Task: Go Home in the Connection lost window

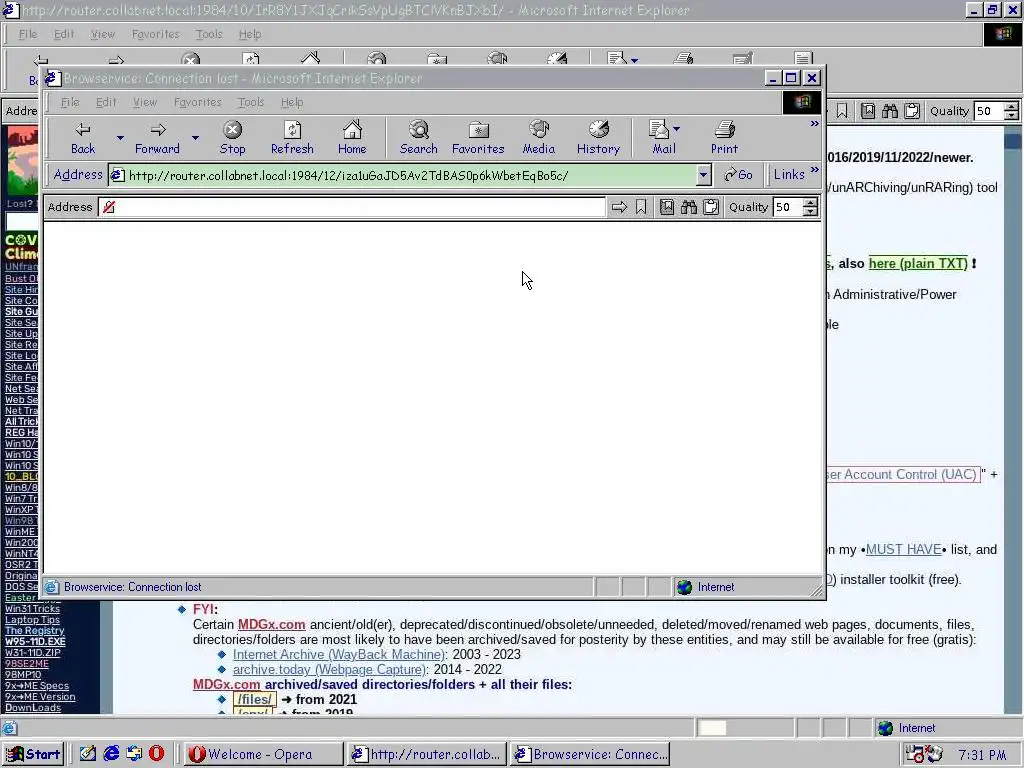Action: pyautogui.click(x=352, y=138)
